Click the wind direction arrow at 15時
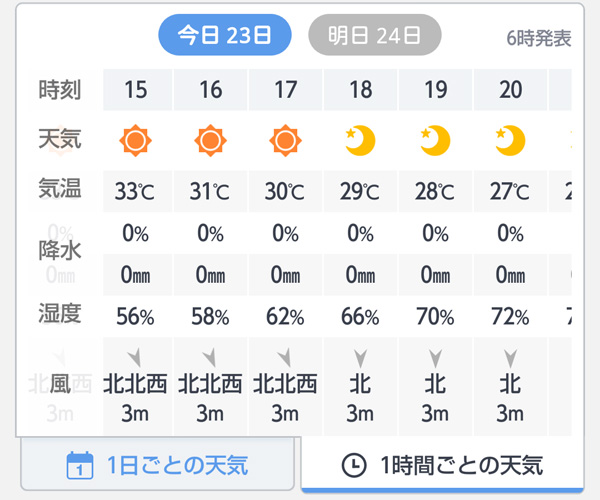Image resolution: width=600 pixels, height=500 pixels. coord(136,357)
